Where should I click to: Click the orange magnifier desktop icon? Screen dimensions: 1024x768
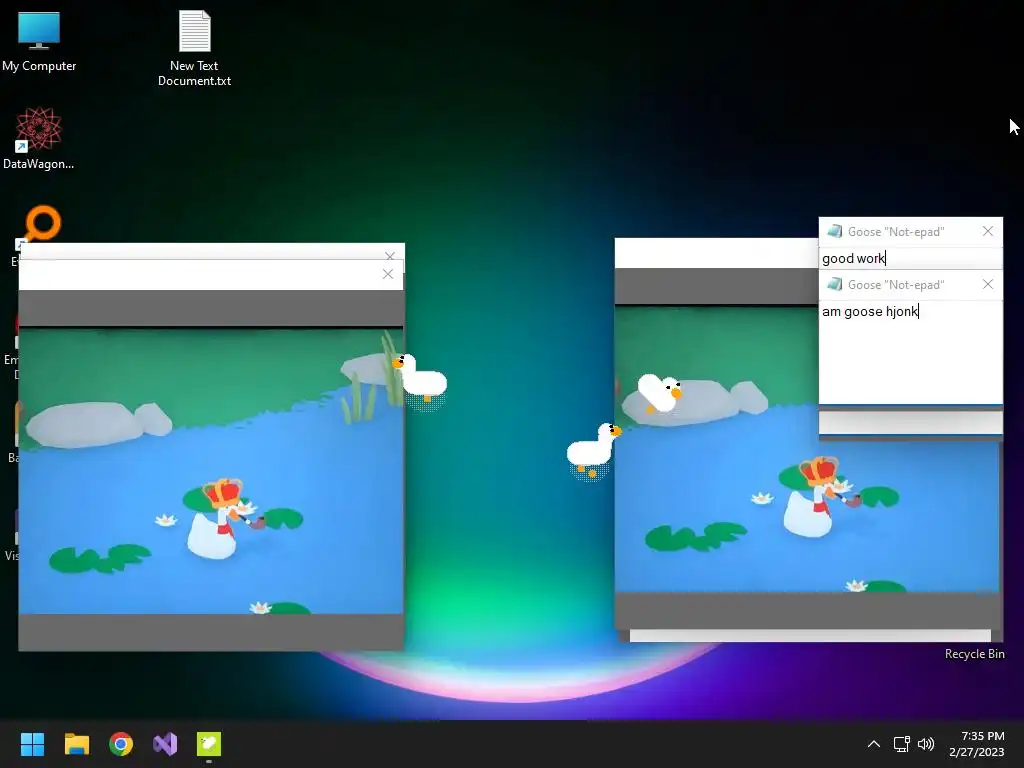point(42,224)
